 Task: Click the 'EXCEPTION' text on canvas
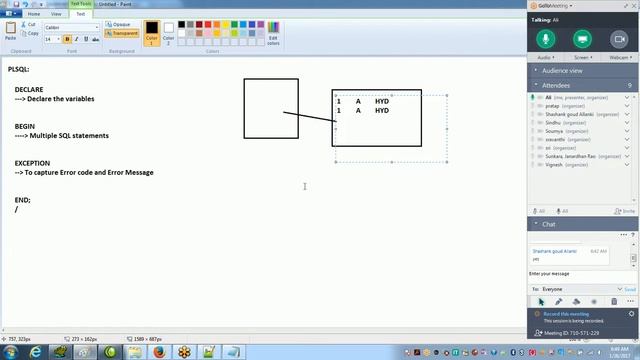tap(32, 163)
